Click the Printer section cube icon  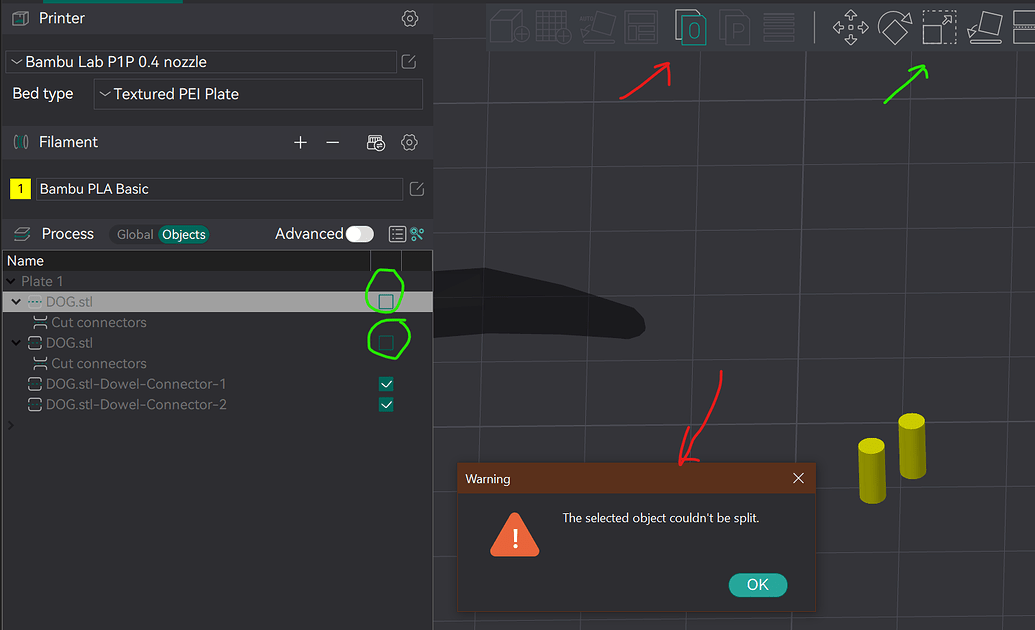20,18
